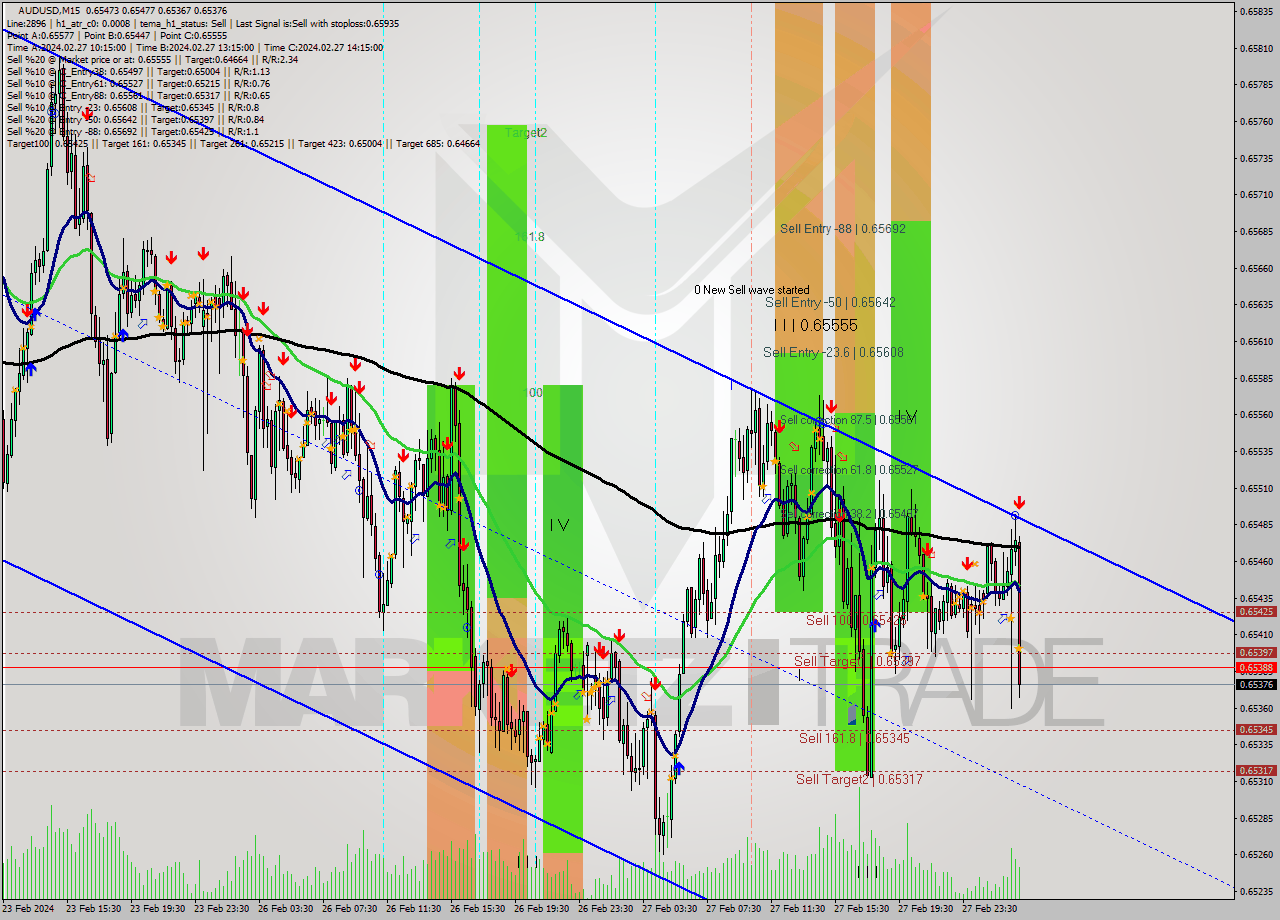Click the 0.65235 price axis label
The image size is (1280, 920).
tap(1256, 891)
